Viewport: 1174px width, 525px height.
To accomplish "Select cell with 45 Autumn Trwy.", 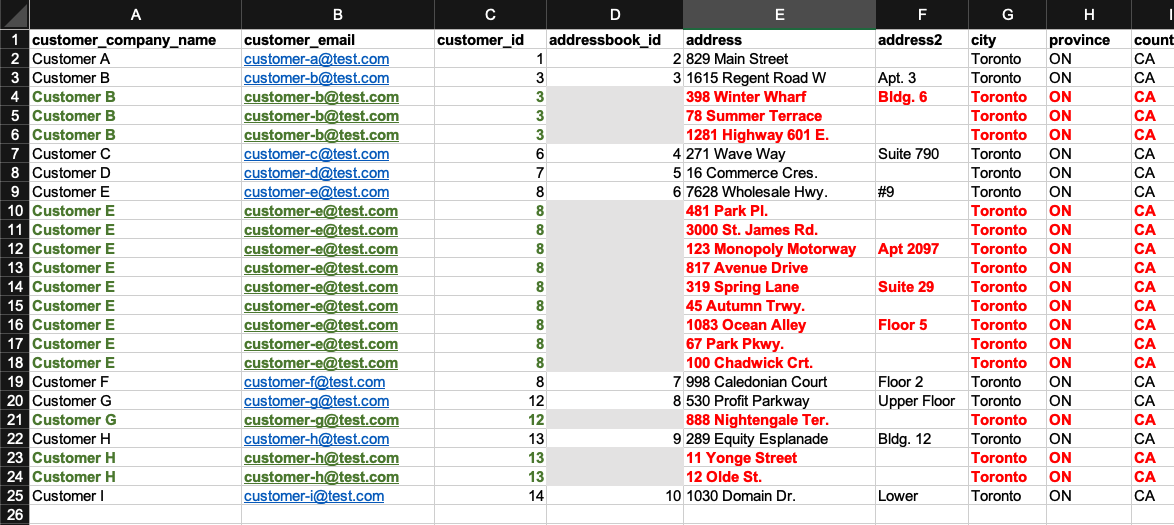I will coord(779,306).
